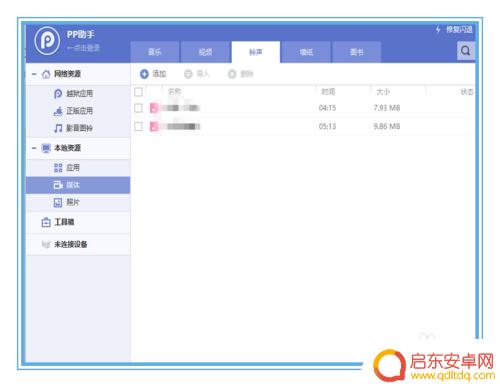Switch to the 图书 tab

click(x=356, y=52)
